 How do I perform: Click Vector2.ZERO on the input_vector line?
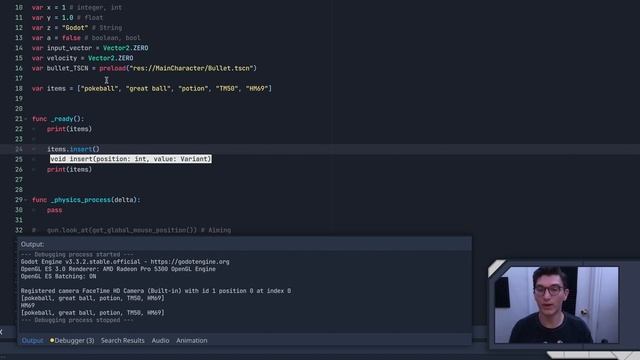(x=125, y=48)
